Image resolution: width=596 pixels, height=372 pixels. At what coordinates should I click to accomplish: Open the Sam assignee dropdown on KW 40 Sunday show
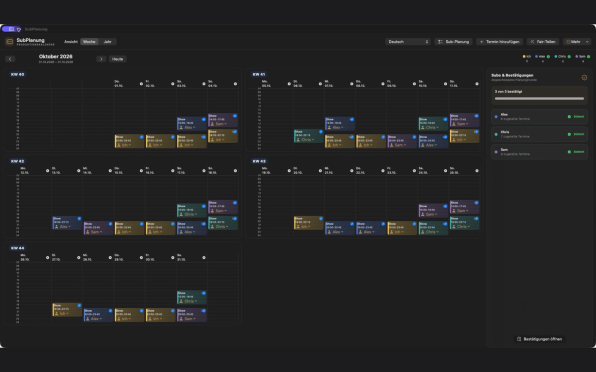click(x=221, y=124)
